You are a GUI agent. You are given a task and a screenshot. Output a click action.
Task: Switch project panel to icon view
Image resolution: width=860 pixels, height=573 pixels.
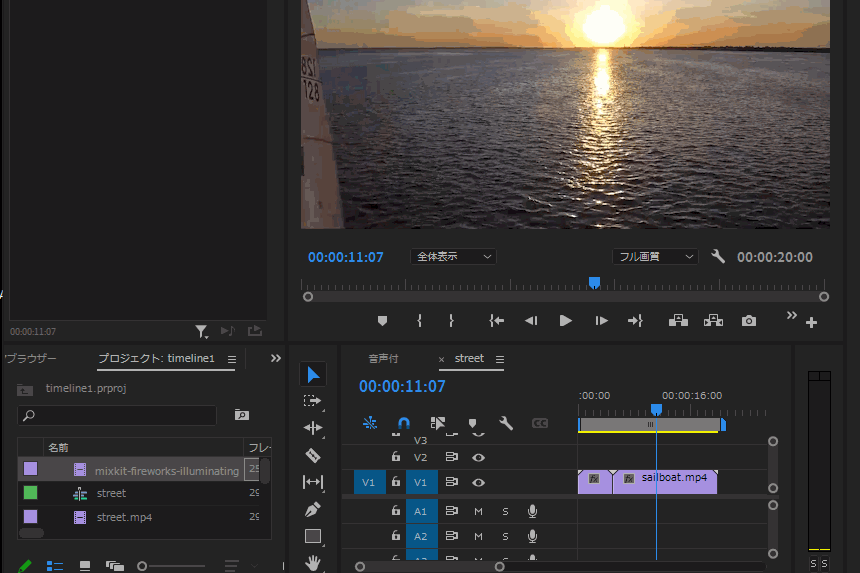click(x=84, y=566)
